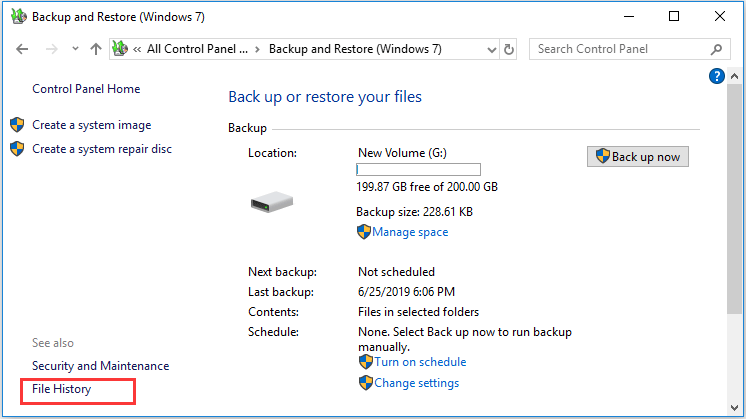This screenshot has width=746, height=419.
Task: Click shield icon beside Create a system image
Action: point(17,125)
